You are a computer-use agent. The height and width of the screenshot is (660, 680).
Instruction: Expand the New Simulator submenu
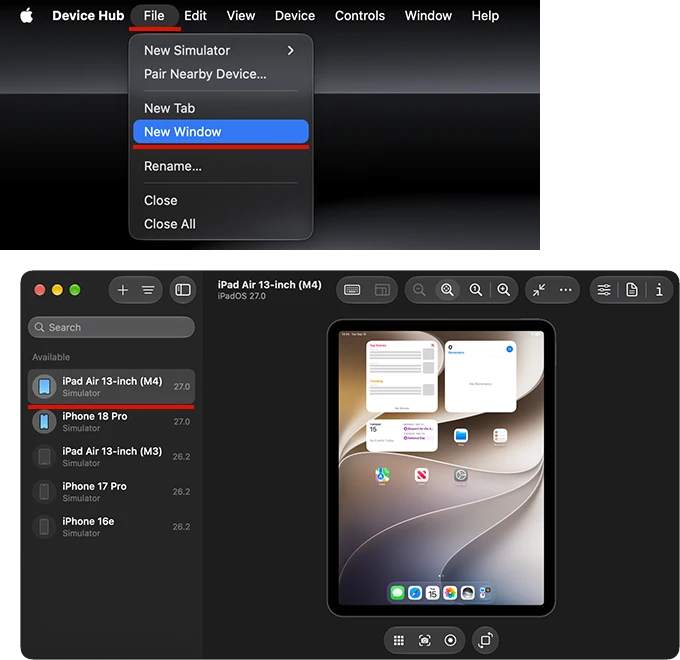point(221,50)
